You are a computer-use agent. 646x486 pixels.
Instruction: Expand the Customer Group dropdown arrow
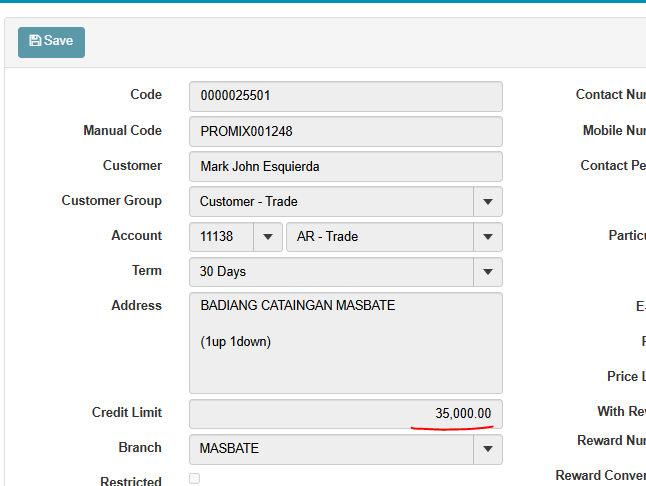pos(487,201)
